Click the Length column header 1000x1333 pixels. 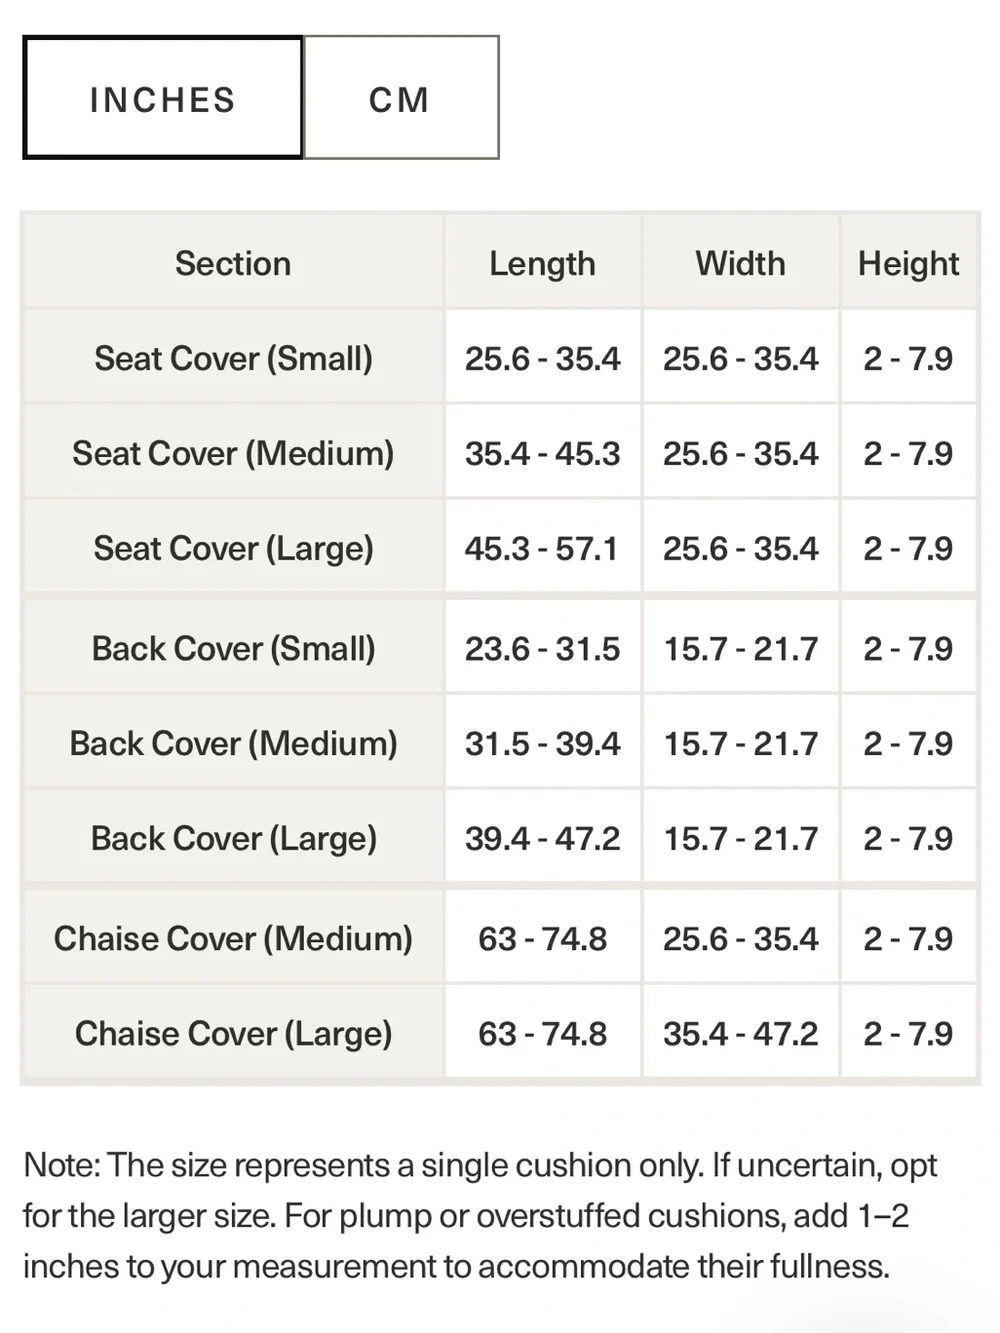pos(542,264)
